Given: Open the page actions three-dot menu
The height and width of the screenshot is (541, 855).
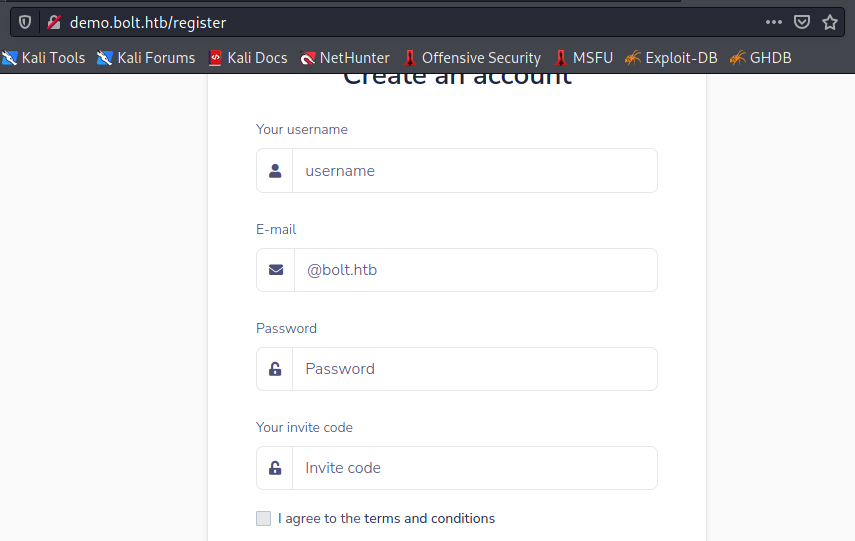Looking at the screenshot, I should 774,22.
